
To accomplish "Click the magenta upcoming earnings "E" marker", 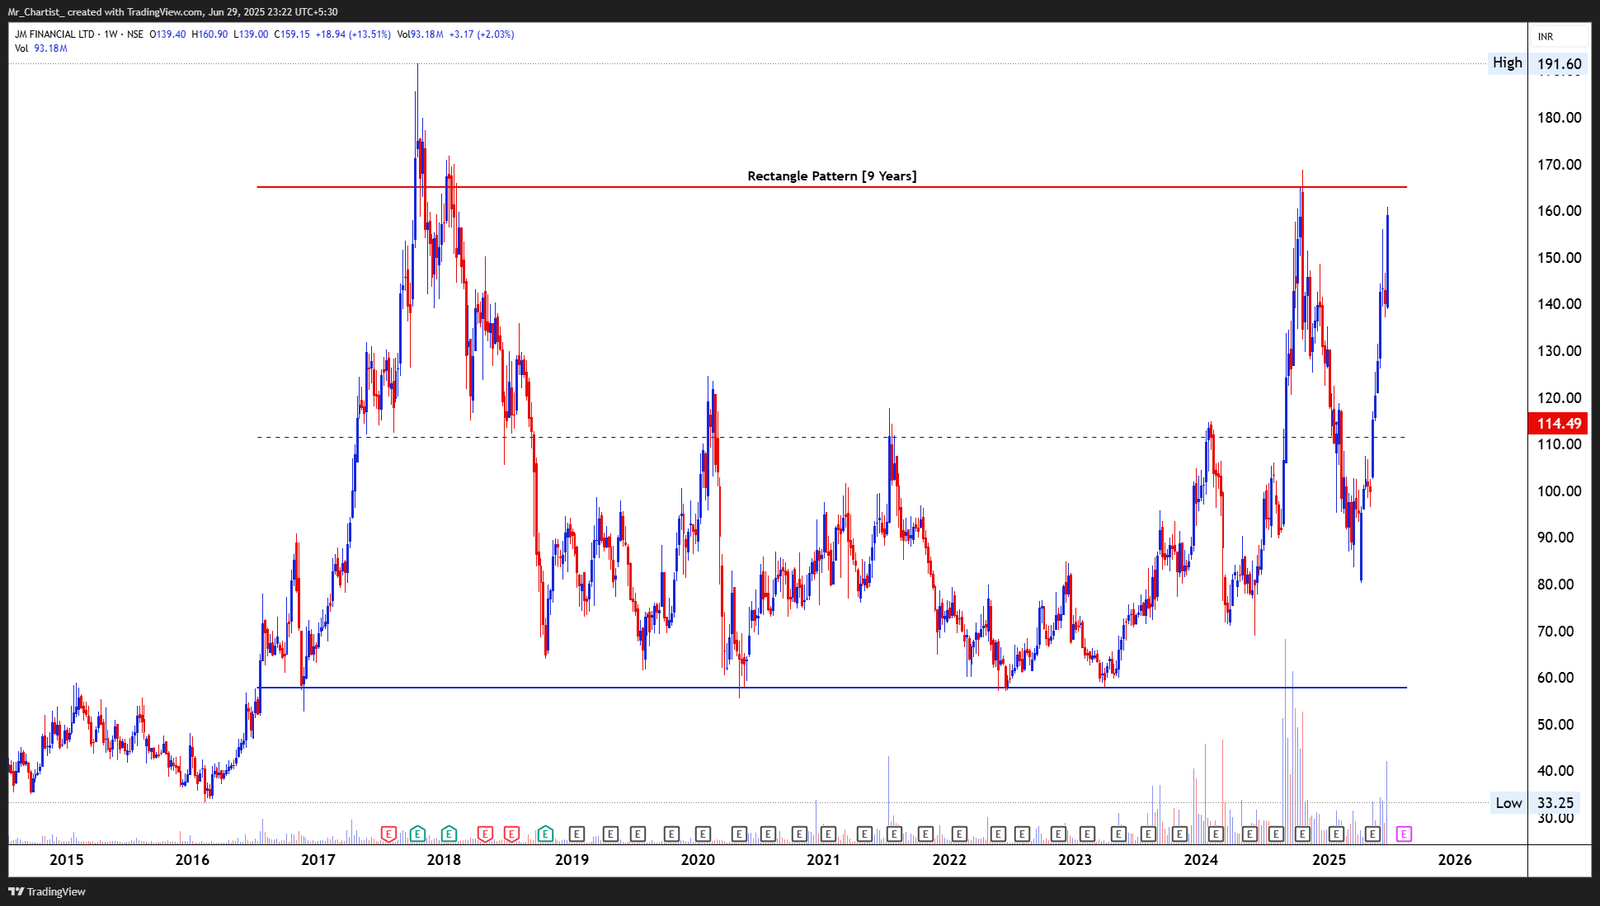I will [1403, 832].
